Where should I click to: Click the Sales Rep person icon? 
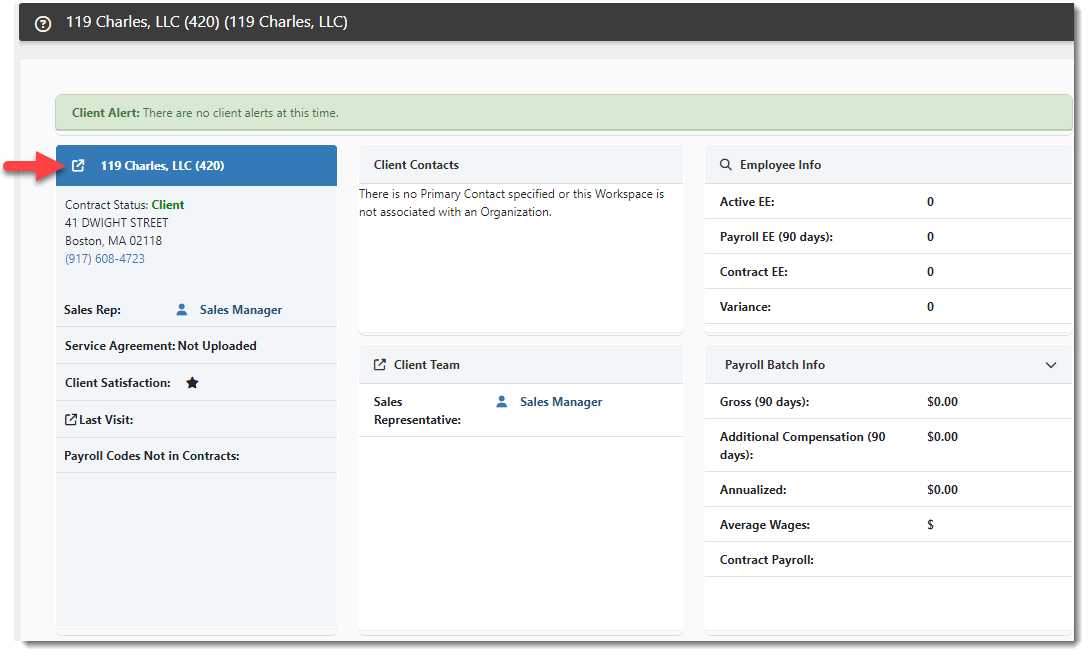(181, 310)
